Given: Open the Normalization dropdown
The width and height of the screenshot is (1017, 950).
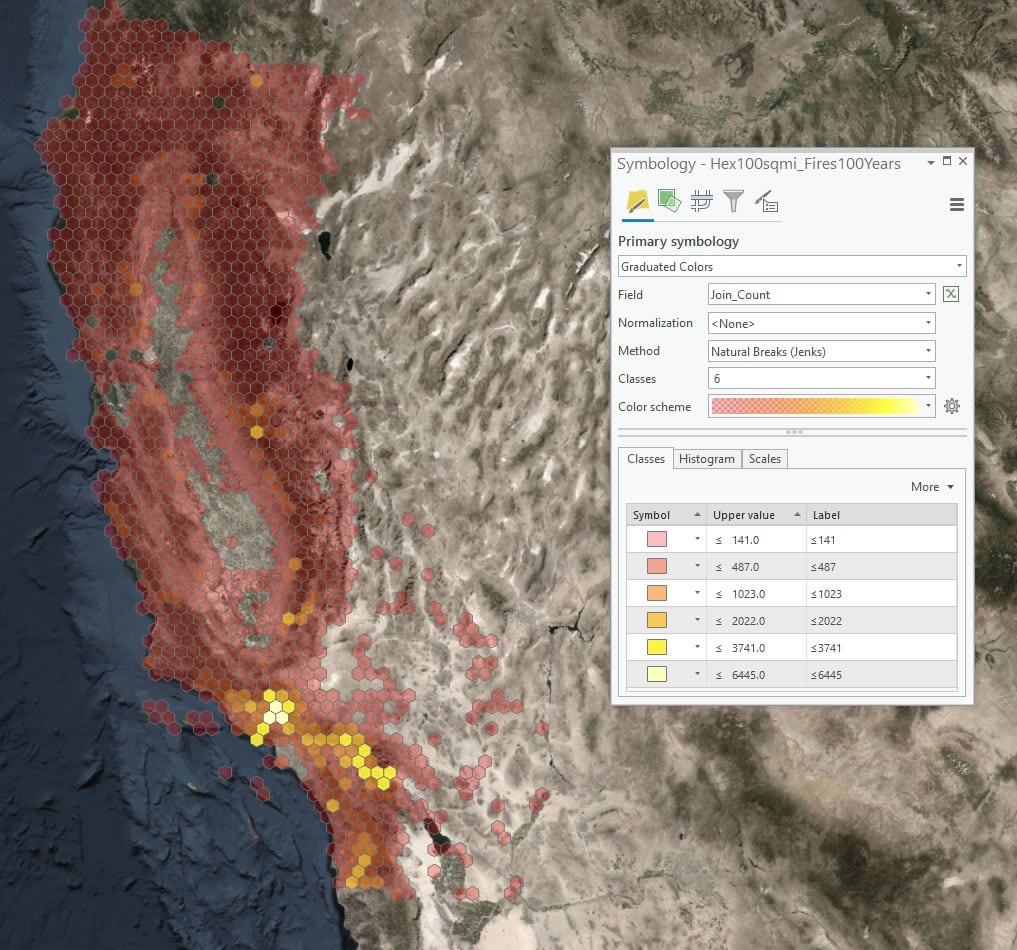Looking at the screenshot, I should 821,323.
